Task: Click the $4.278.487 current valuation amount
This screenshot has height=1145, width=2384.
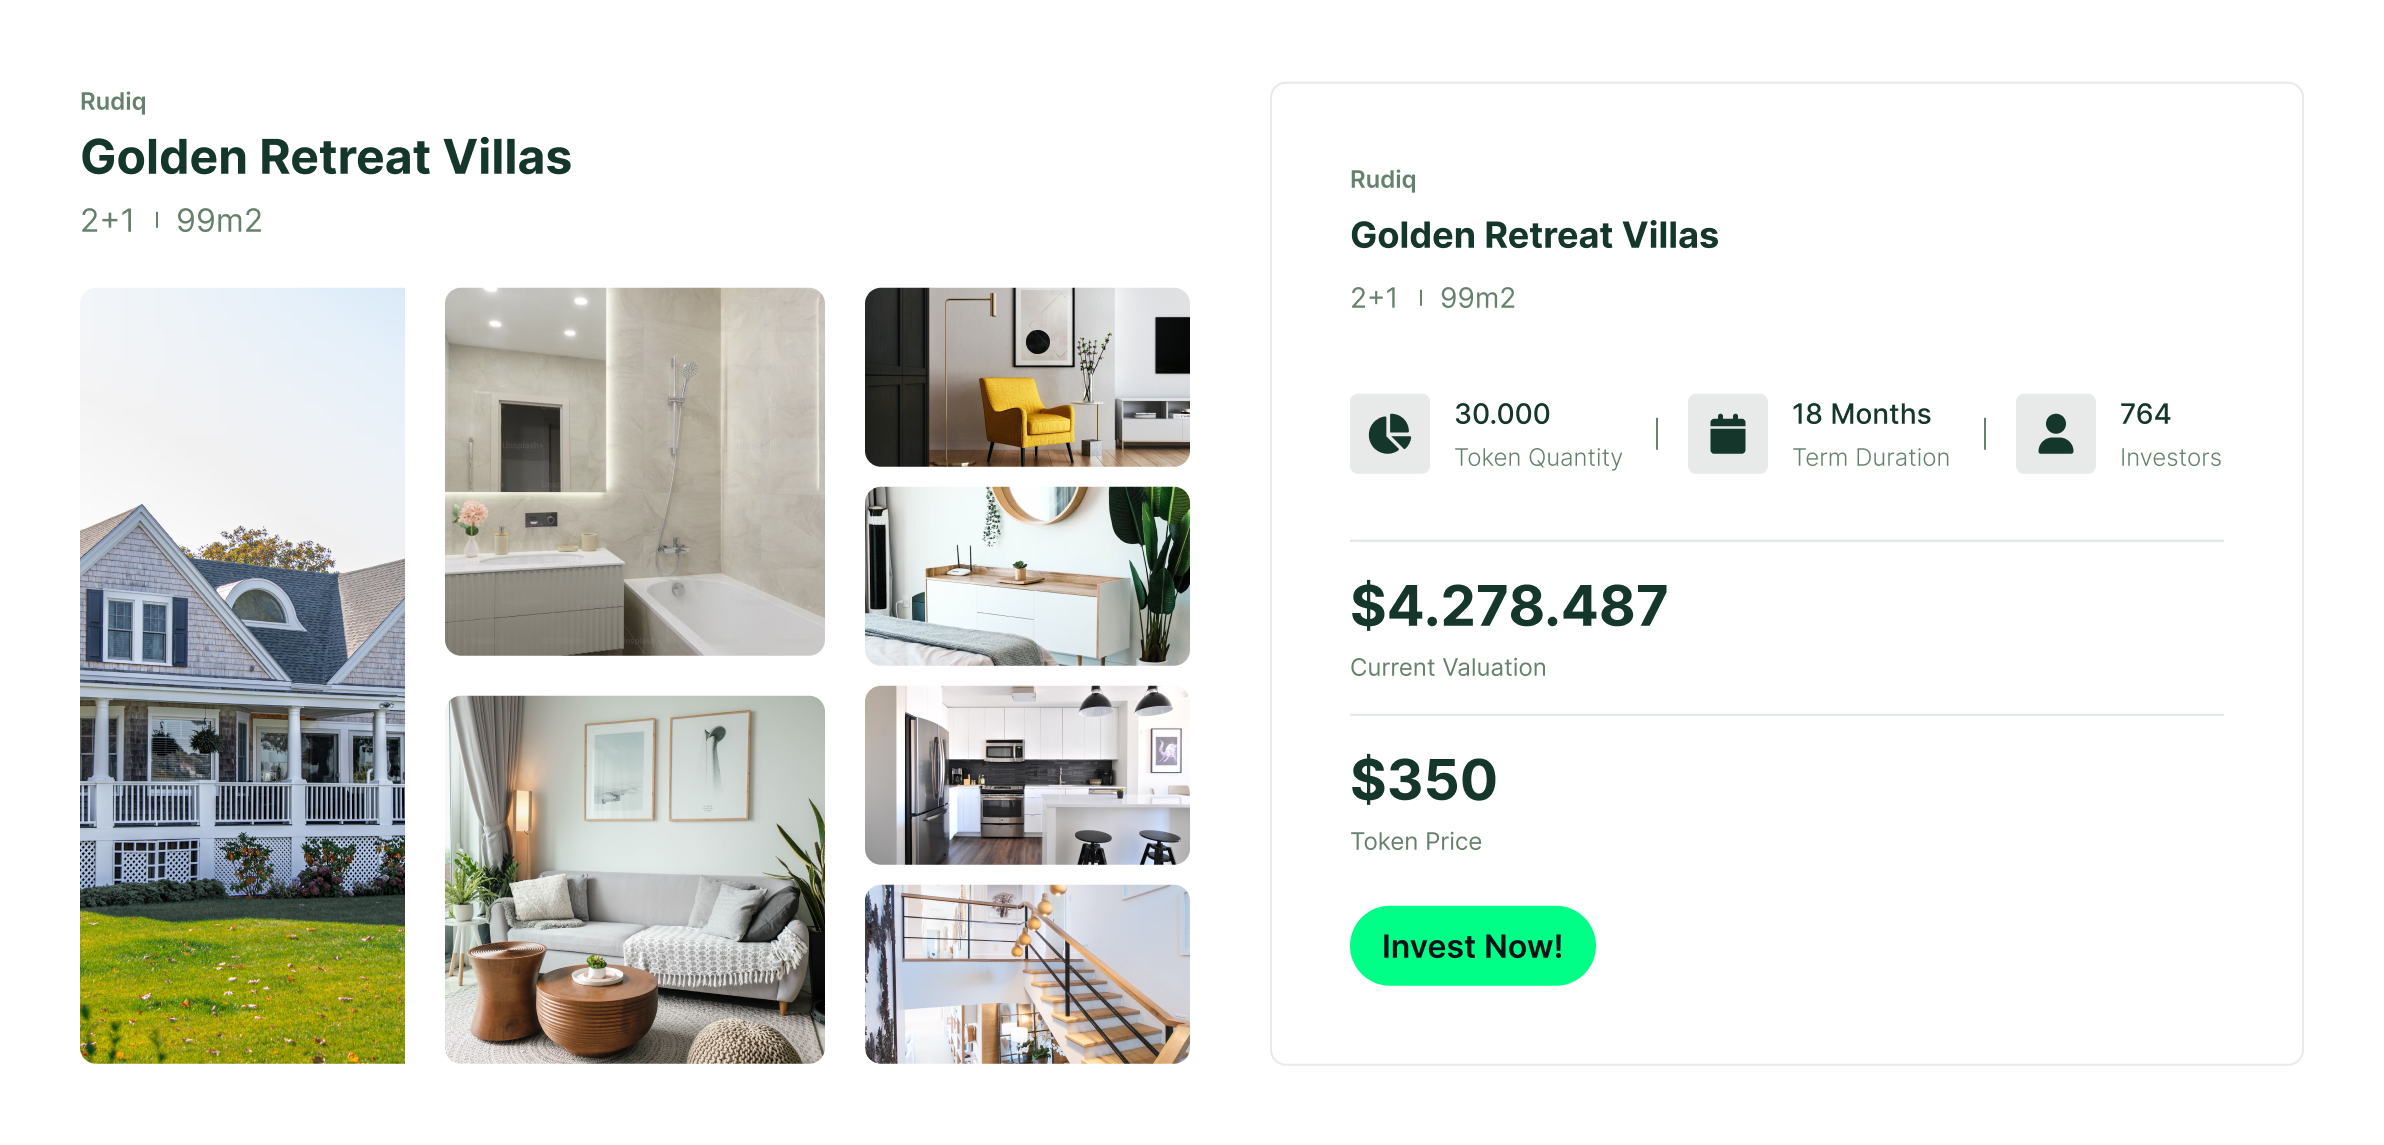Action: [x=1509, y=606]
